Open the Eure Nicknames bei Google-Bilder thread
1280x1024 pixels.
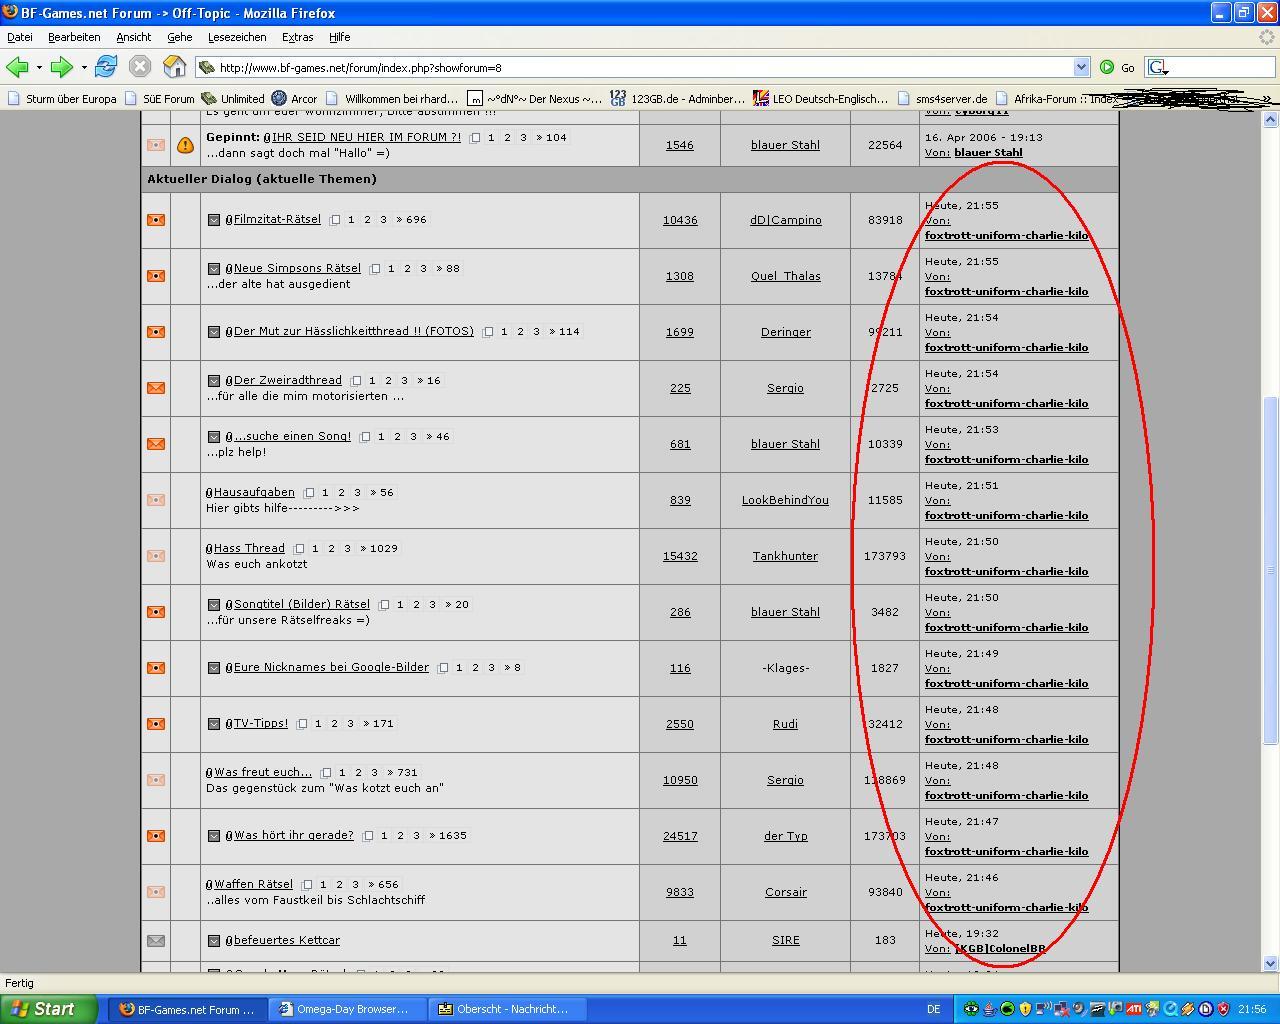[331, 667]
